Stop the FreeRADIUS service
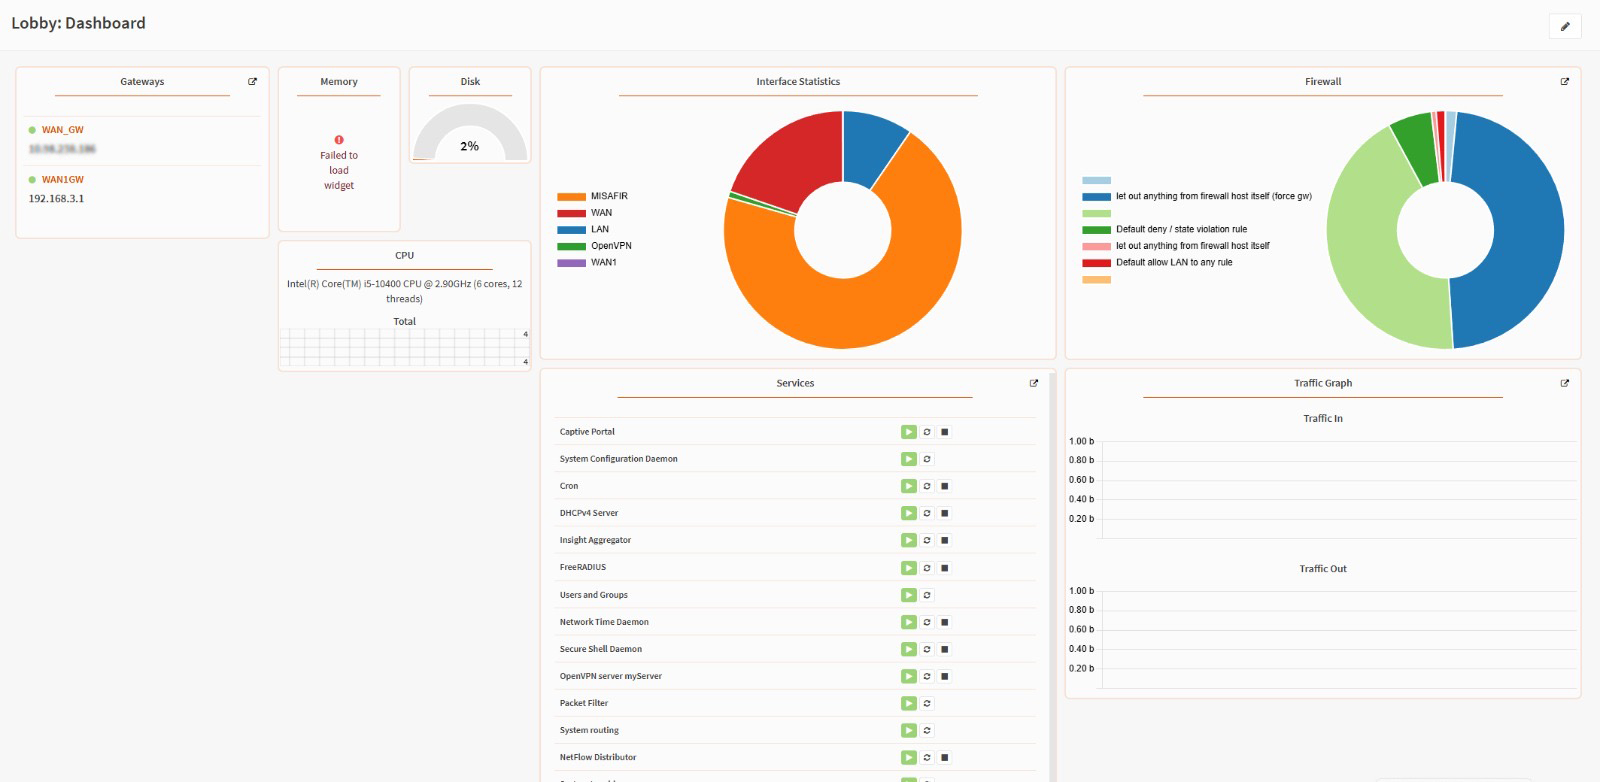The image size is (1600, 782). 945,568
